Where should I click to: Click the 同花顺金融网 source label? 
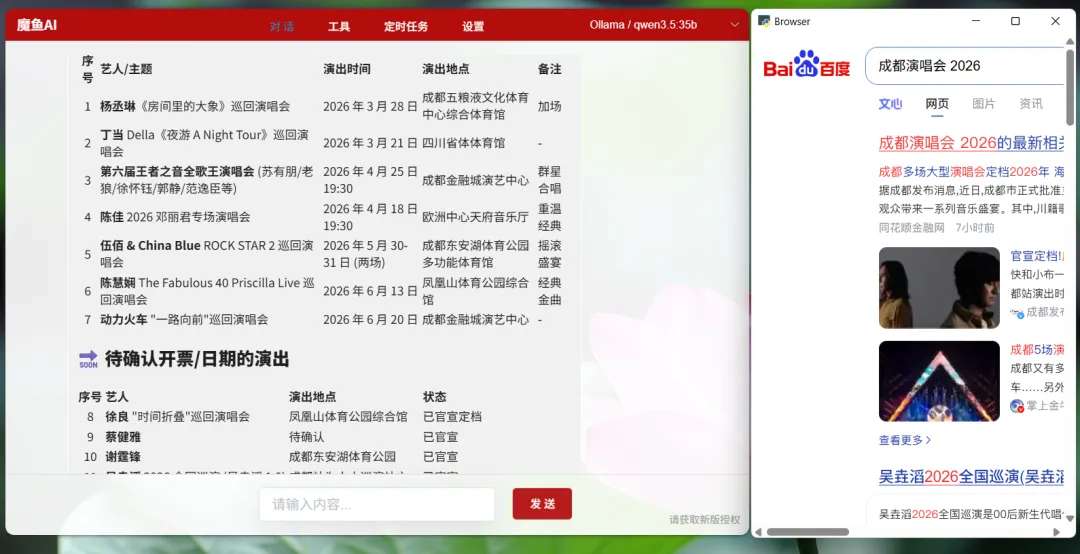(x=911, y=227)
